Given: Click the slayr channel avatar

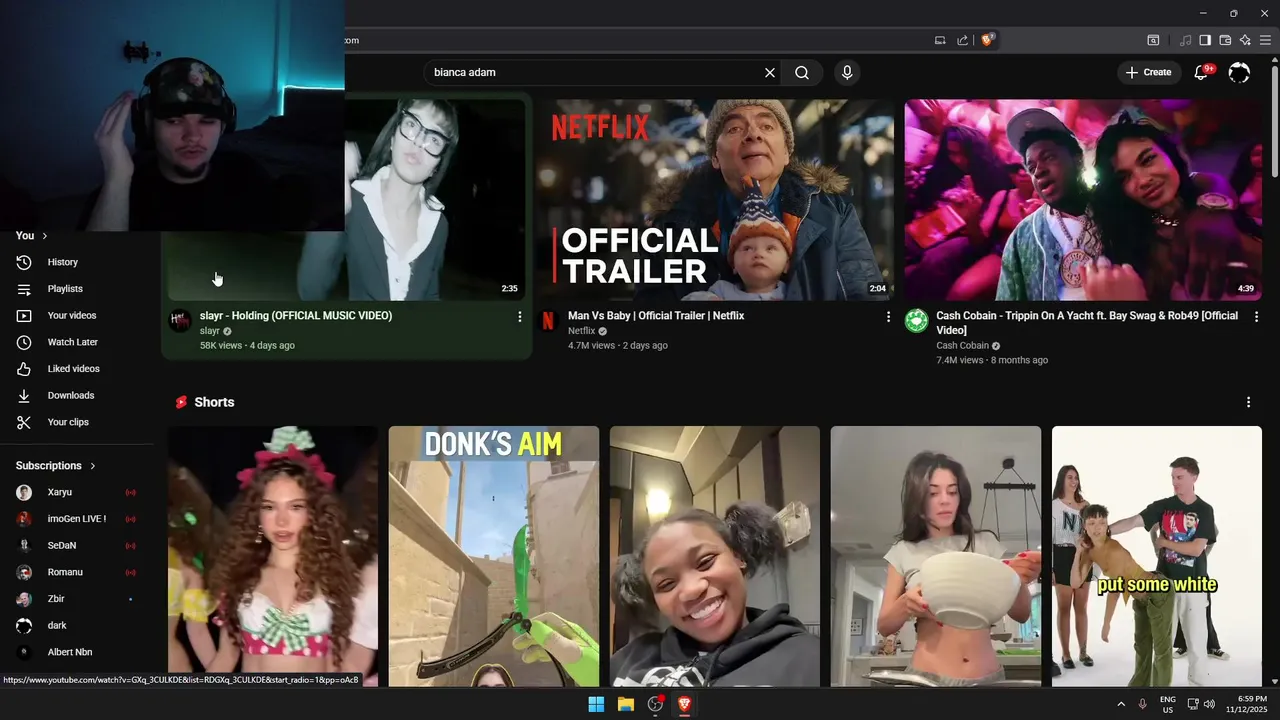Looking at the screenshot, I should point(180,321).
